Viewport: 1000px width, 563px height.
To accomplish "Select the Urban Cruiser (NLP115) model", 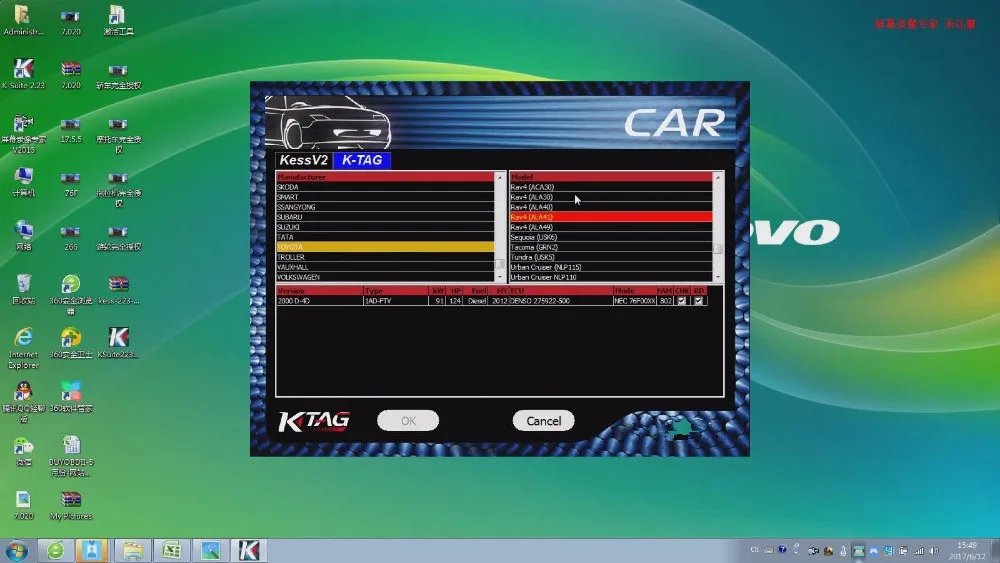I will 611,267.
